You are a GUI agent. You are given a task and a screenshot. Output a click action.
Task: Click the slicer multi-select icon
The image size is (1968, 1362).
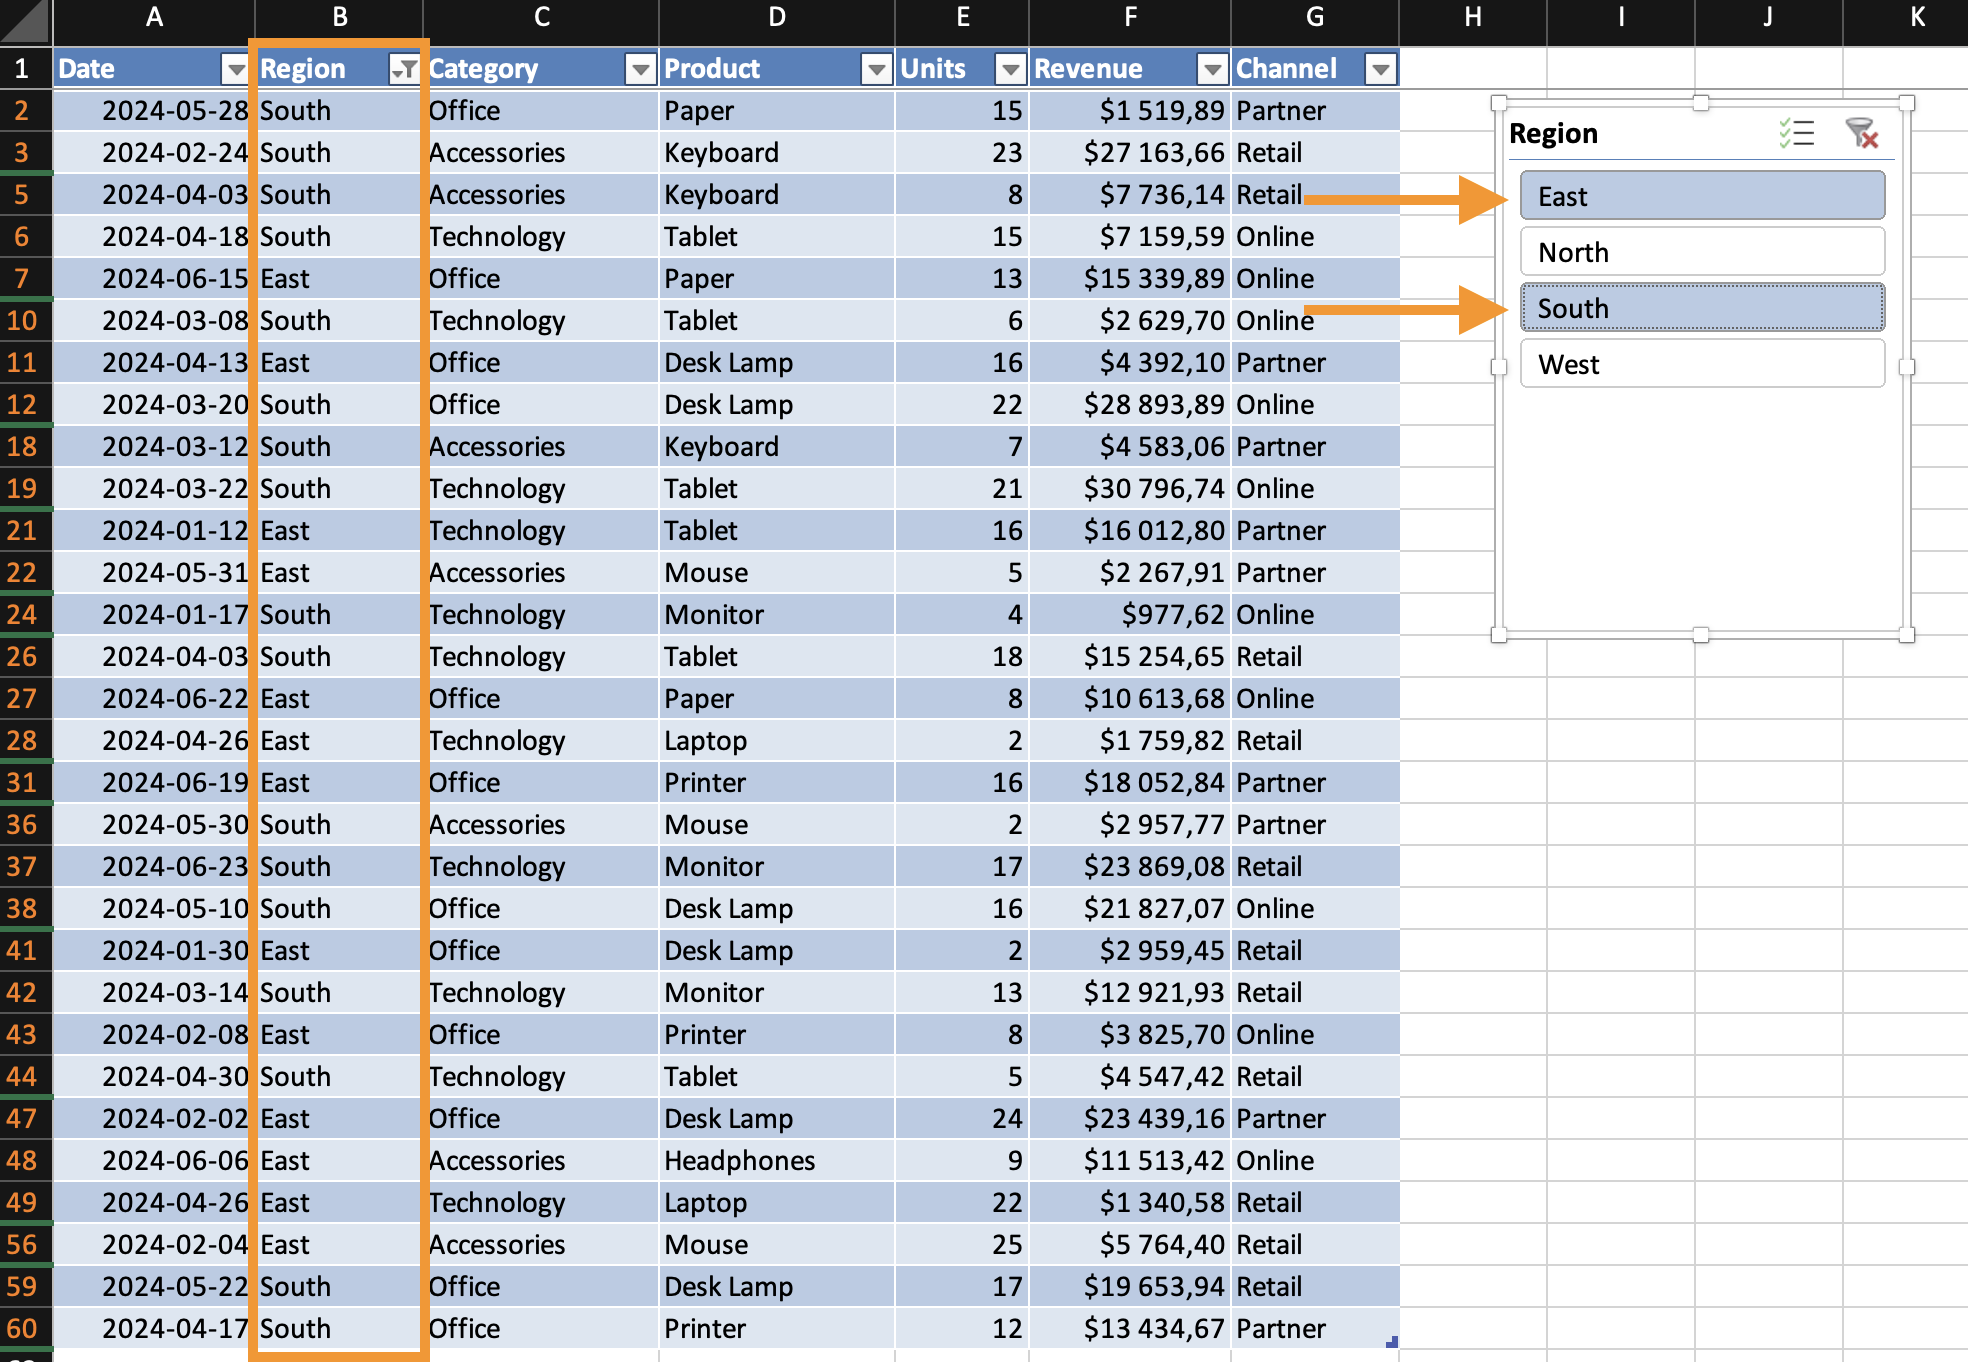1796,133
